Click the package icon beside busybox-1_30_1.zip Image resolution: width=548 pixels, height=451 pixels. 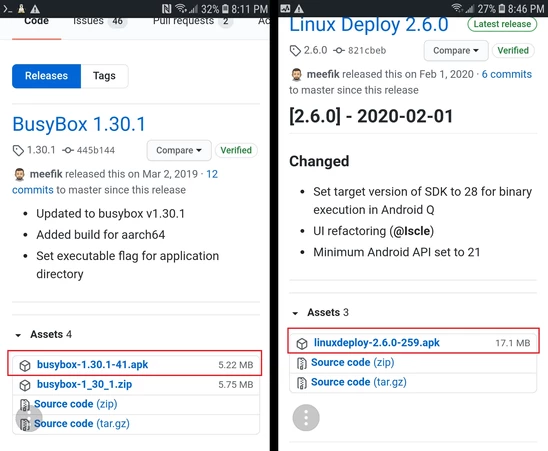pos(25,385)
